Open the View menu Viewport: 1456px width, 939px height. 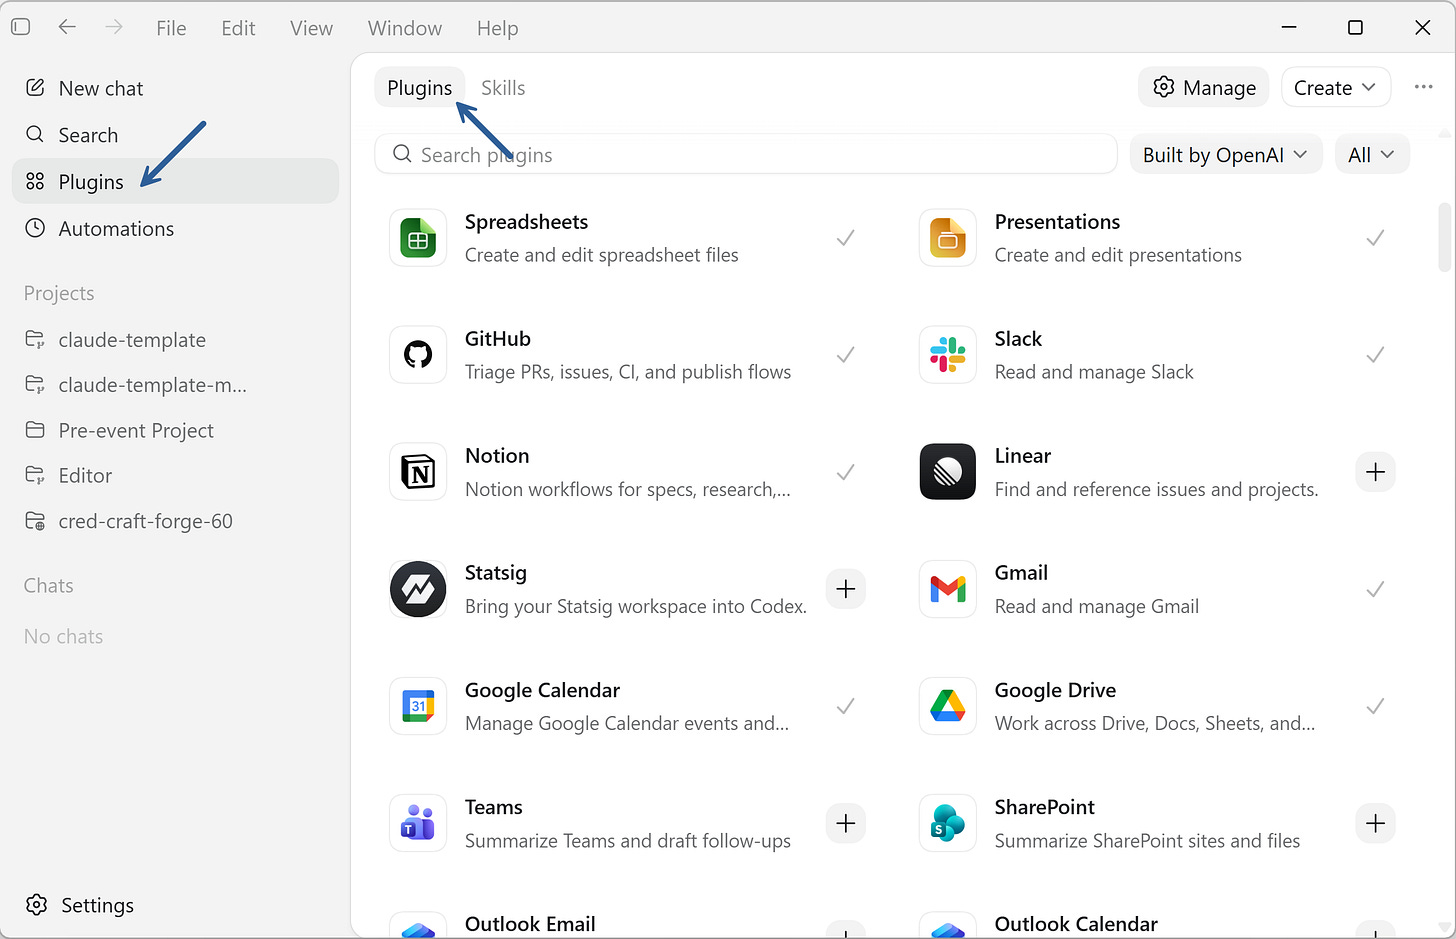(311, 28)
